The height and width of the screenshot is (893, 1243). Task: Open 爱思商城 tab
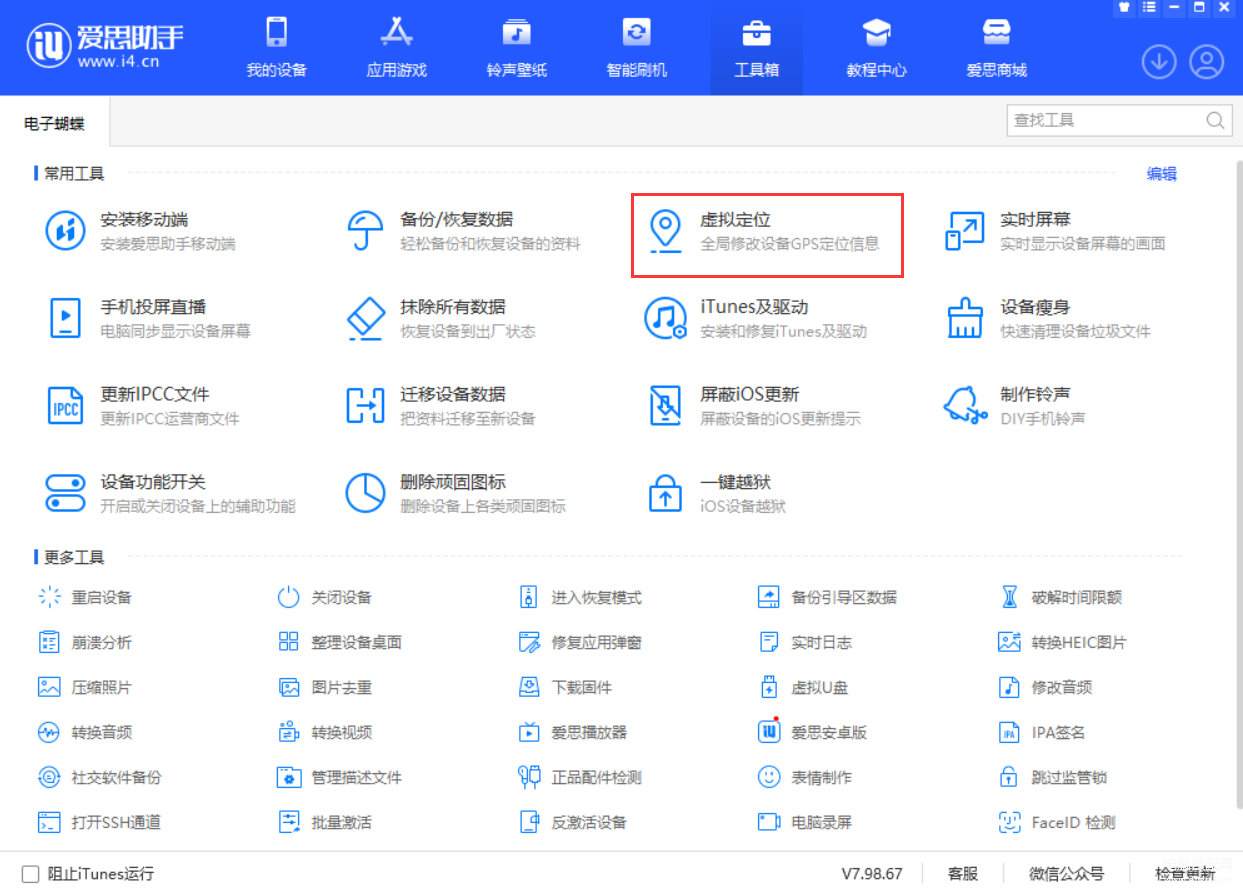[x=996, y=48]
